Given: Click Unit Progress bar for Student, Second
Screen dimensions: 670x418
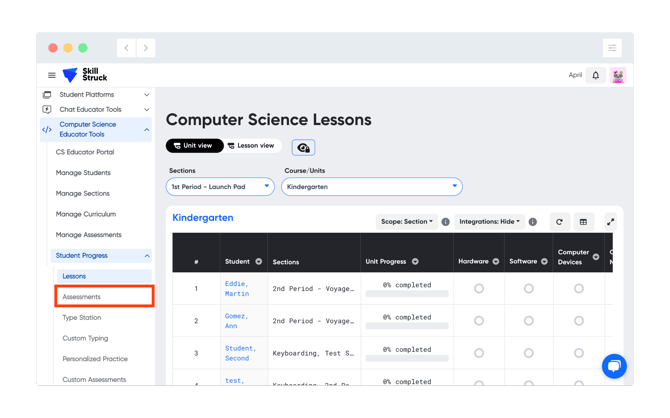Looking at the screenshot, I should 407,358.
